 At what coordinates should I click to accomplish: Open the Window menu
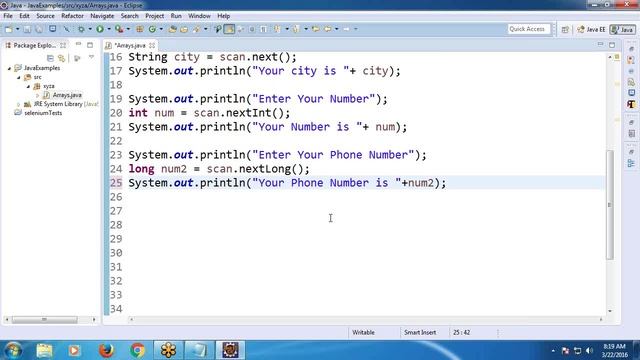coord(199,16)
